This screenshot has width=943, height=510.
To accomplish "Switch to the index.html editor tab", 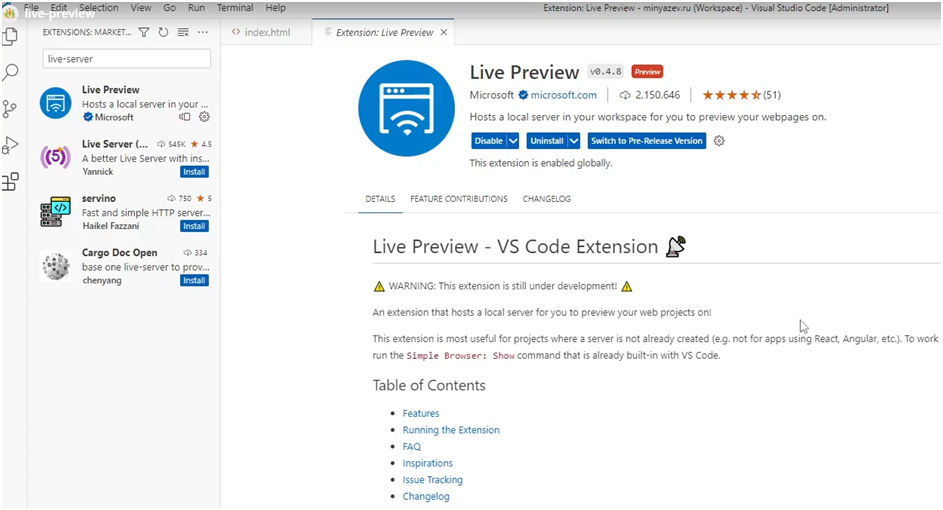I will [266, 32].
